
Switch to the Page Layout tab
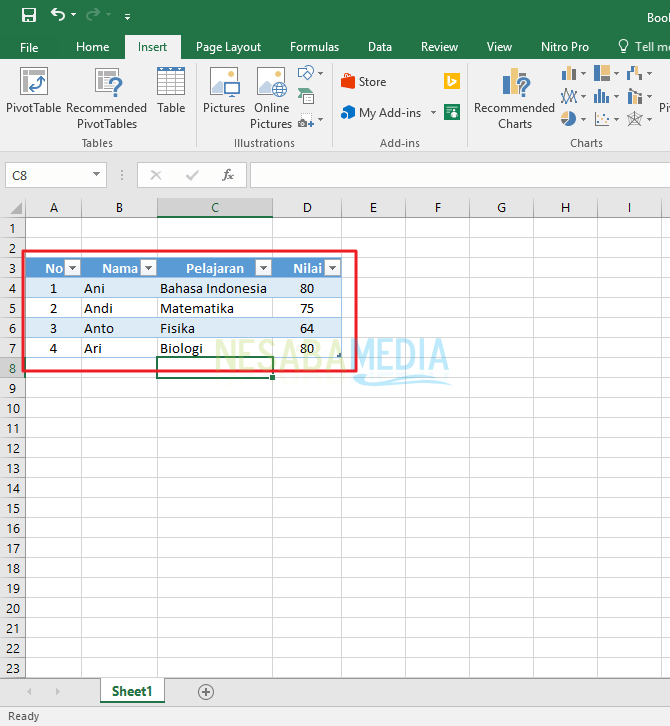pyautogui.click(x=228, y=47)
